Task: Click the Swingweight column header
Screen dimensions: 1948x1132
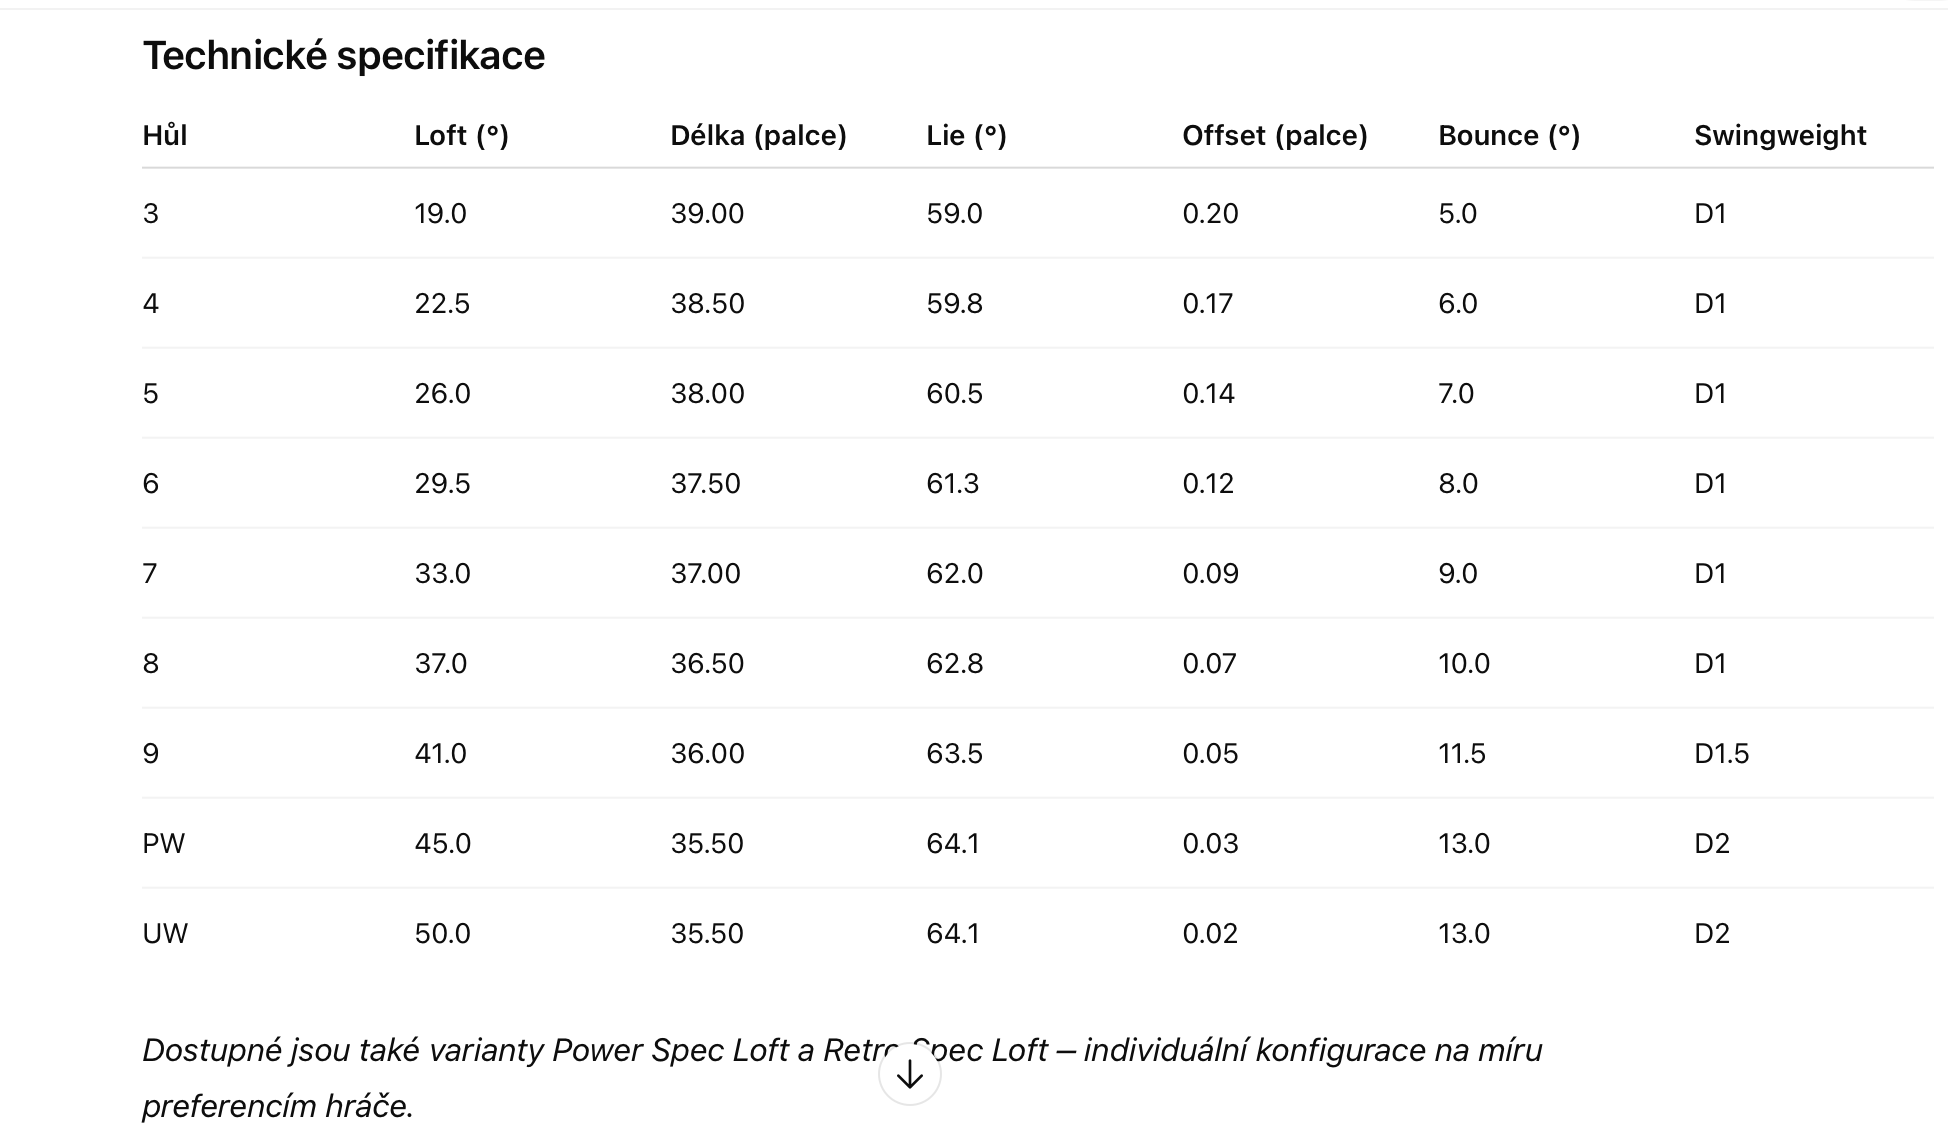Action: (x=1780, y=135)
